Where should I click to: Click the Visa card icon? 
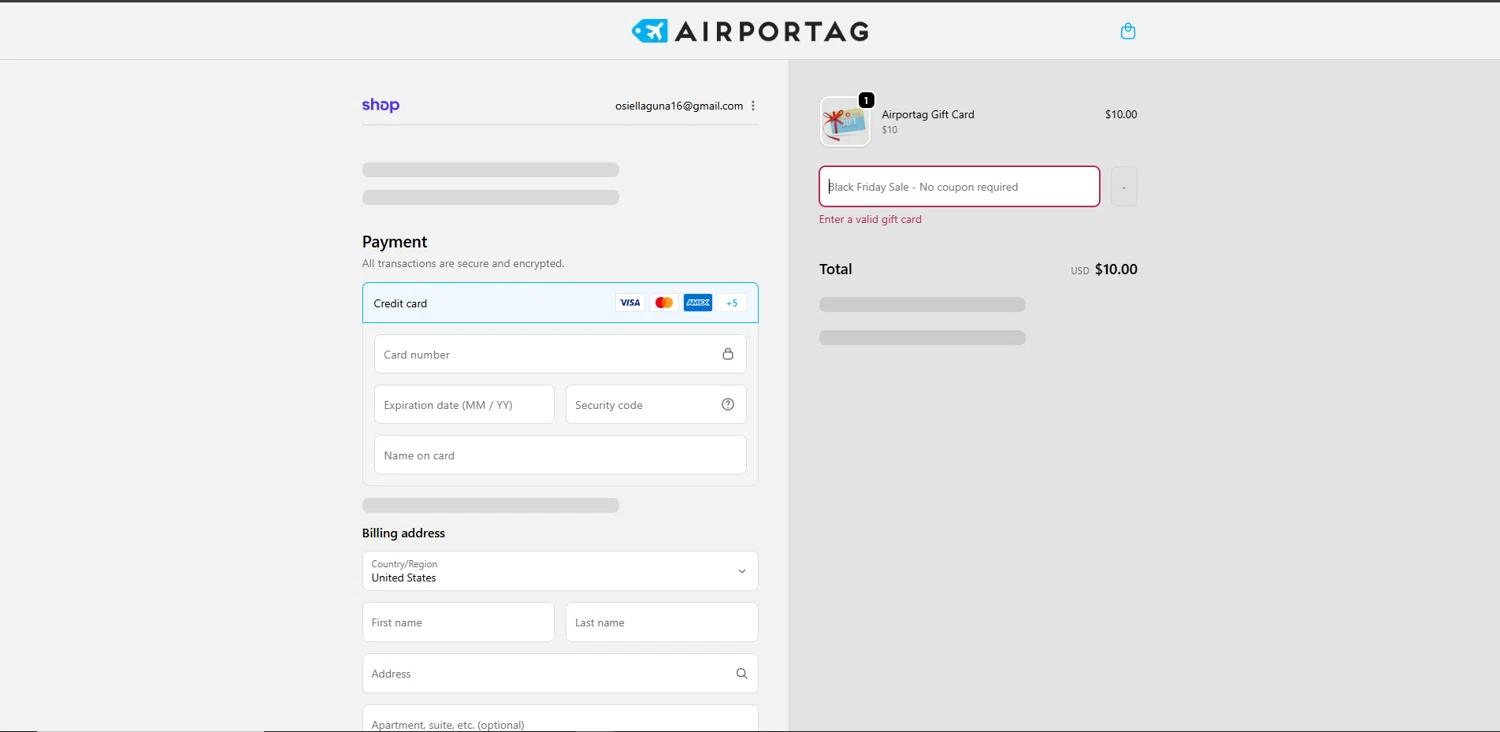pyautogui.click(x=630, y=303)
